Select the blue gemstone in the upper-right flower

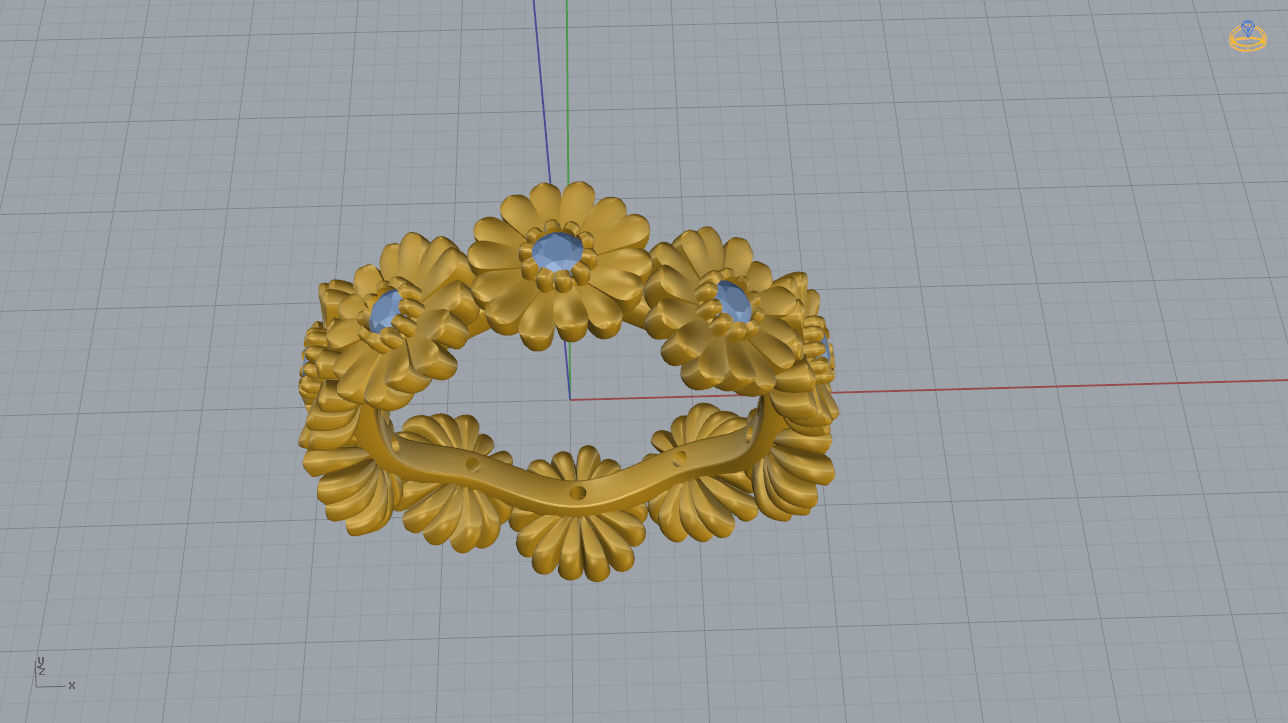pyautogui.click(x=733, y=301)
